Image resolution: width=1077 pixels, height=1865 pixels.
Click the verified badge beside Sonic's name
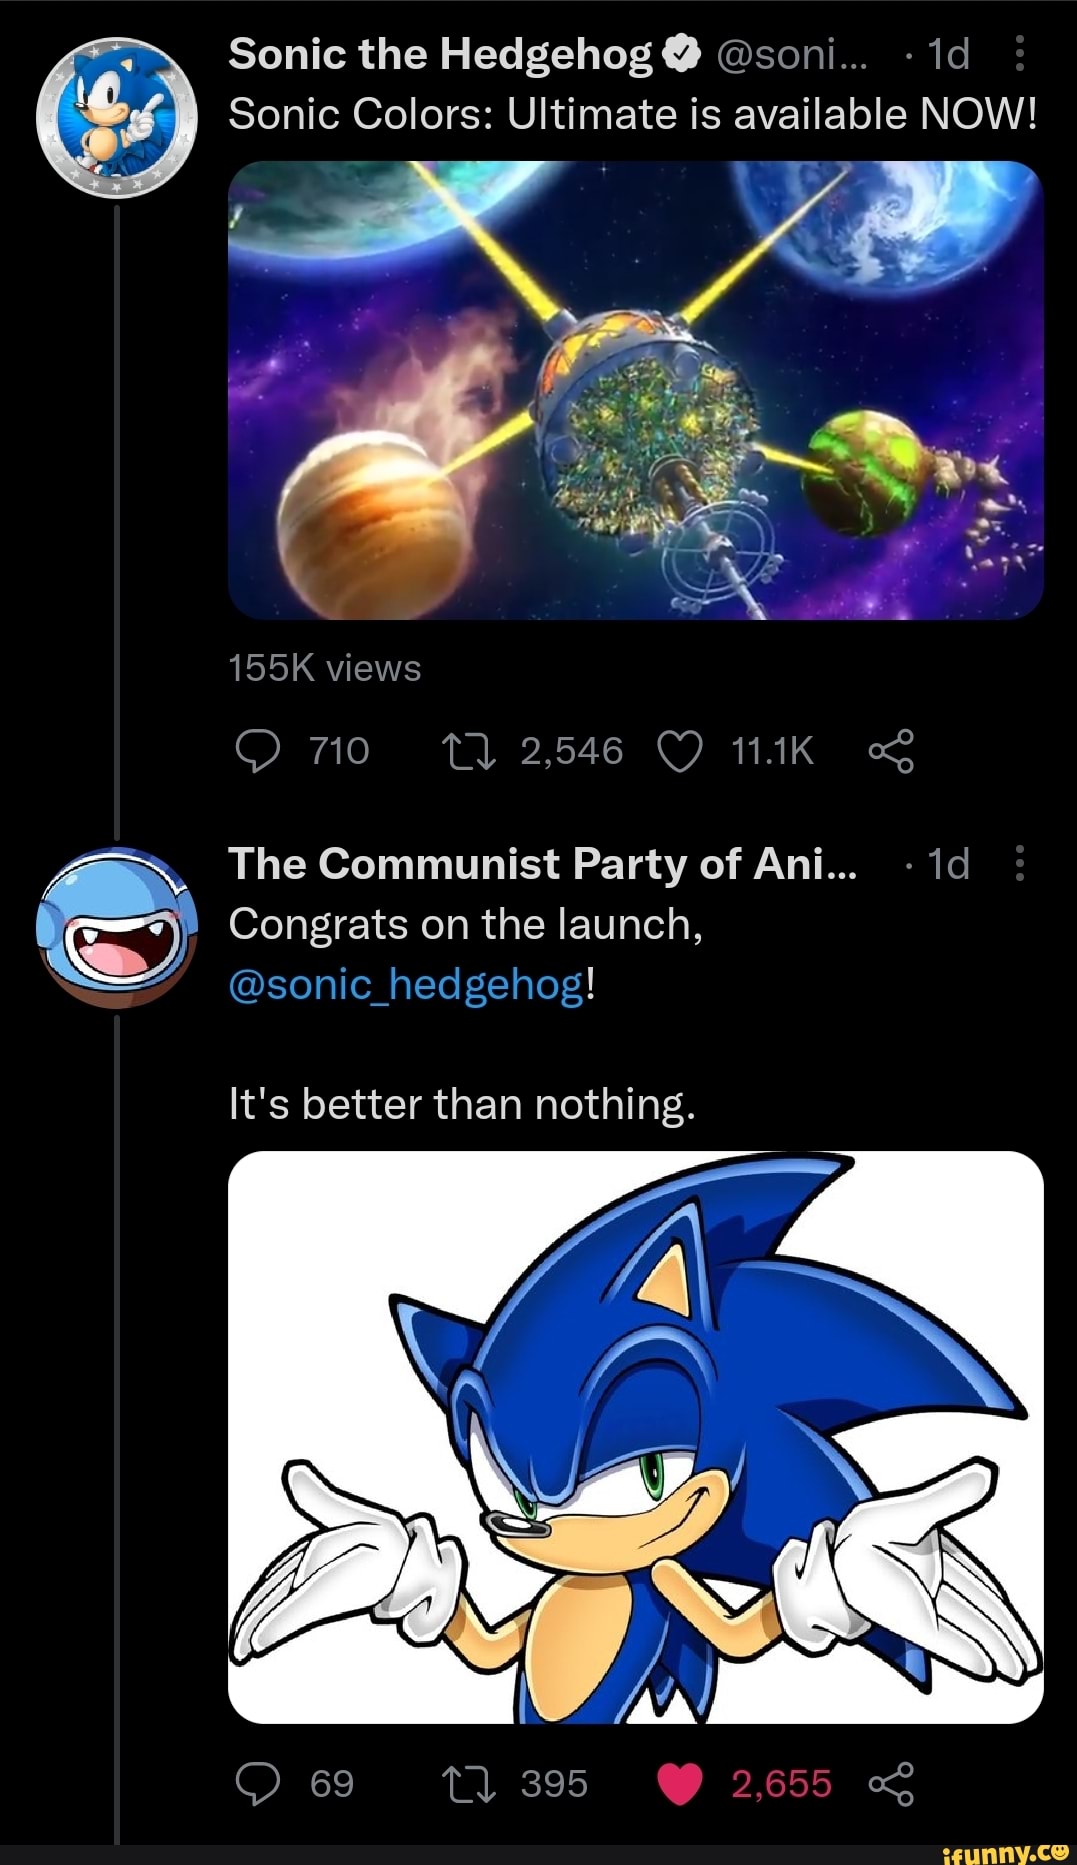[x=681, y=55]
